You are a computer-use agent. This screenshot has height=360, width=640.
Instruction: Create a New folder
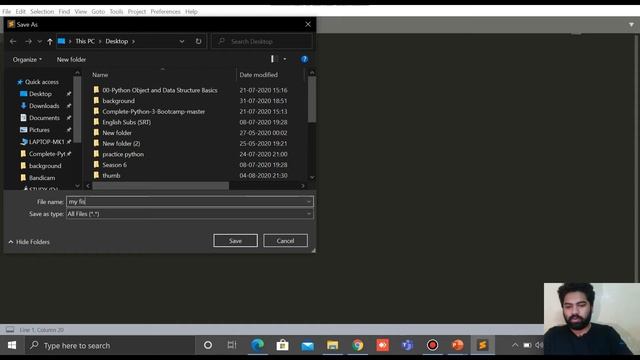(71, 60)
